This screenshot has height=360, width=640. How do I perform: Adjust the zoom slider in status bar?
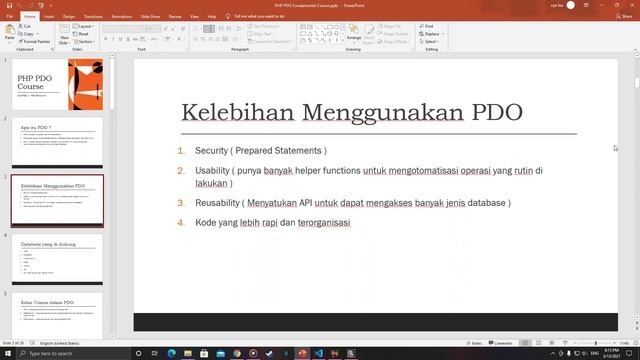tap(595, 343)
